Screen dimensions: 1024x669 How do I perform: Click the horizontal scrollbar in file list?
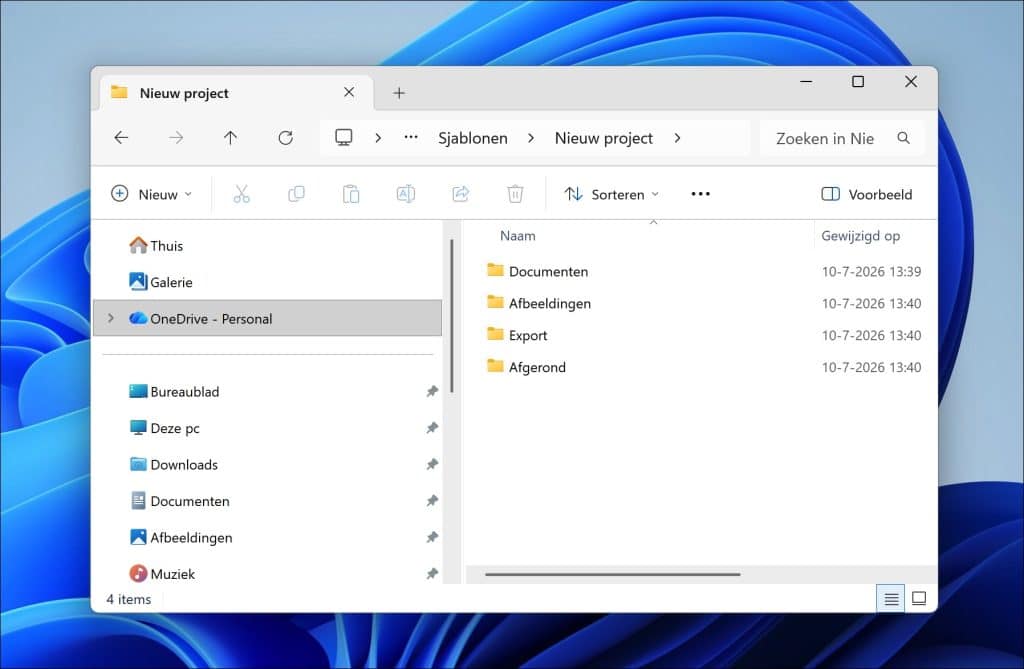613,574
